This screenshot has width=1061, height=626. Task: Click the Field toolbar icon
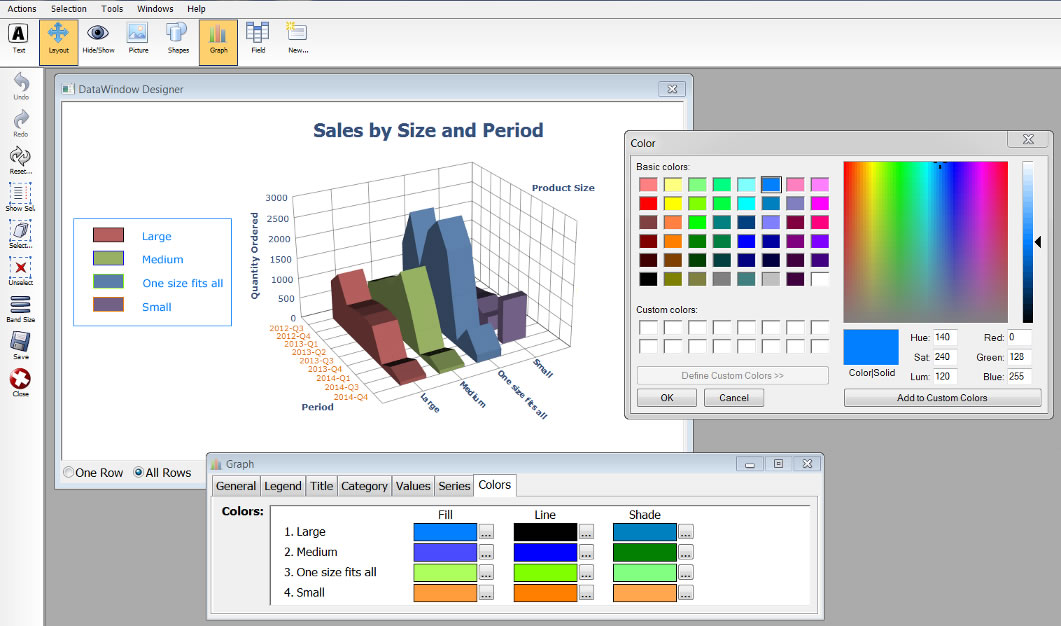point(257,38)
